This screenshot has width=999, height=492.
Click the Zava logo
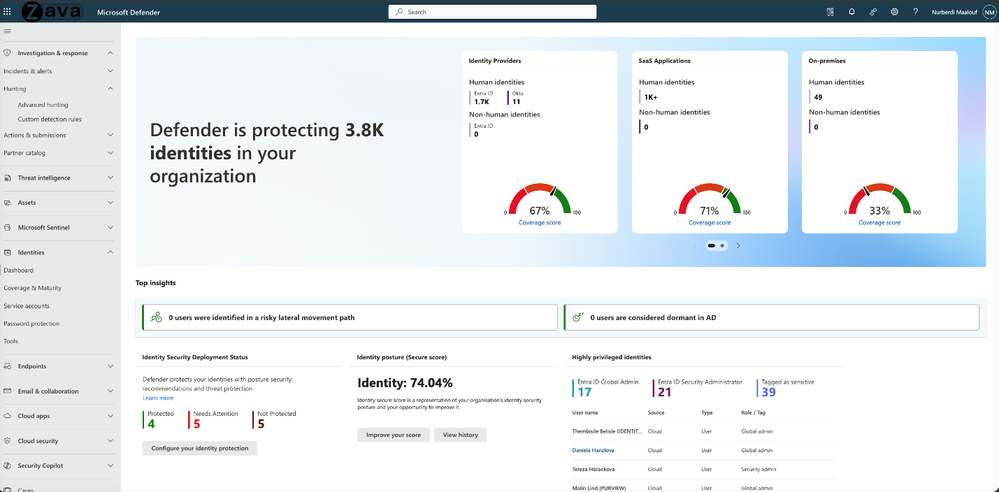53,11
